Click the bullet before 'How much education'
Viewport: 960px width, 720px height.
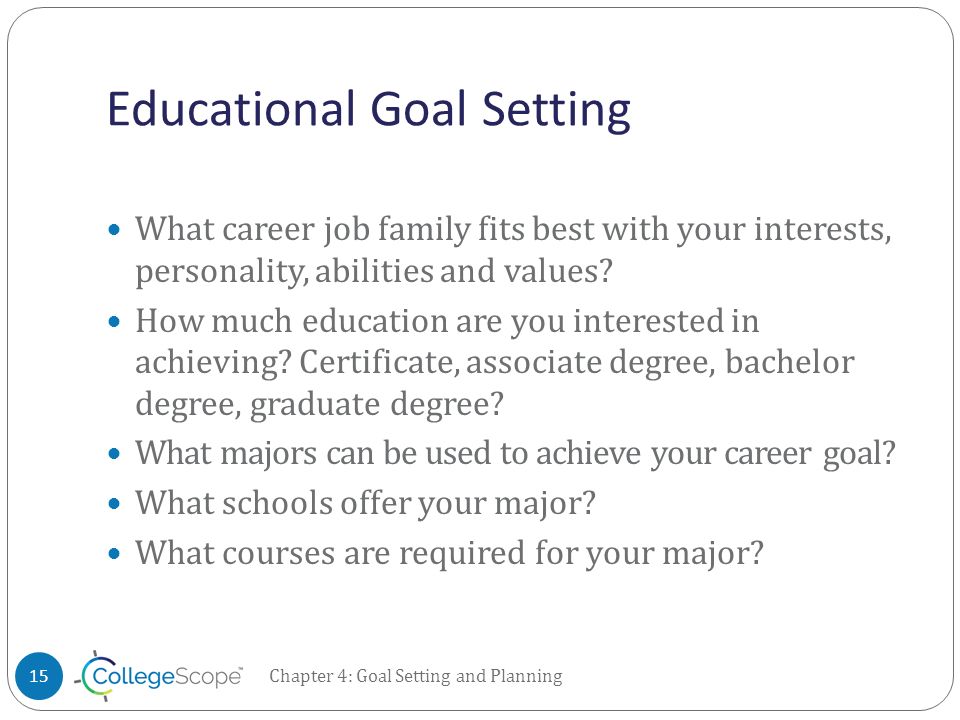tap(114, 322)
